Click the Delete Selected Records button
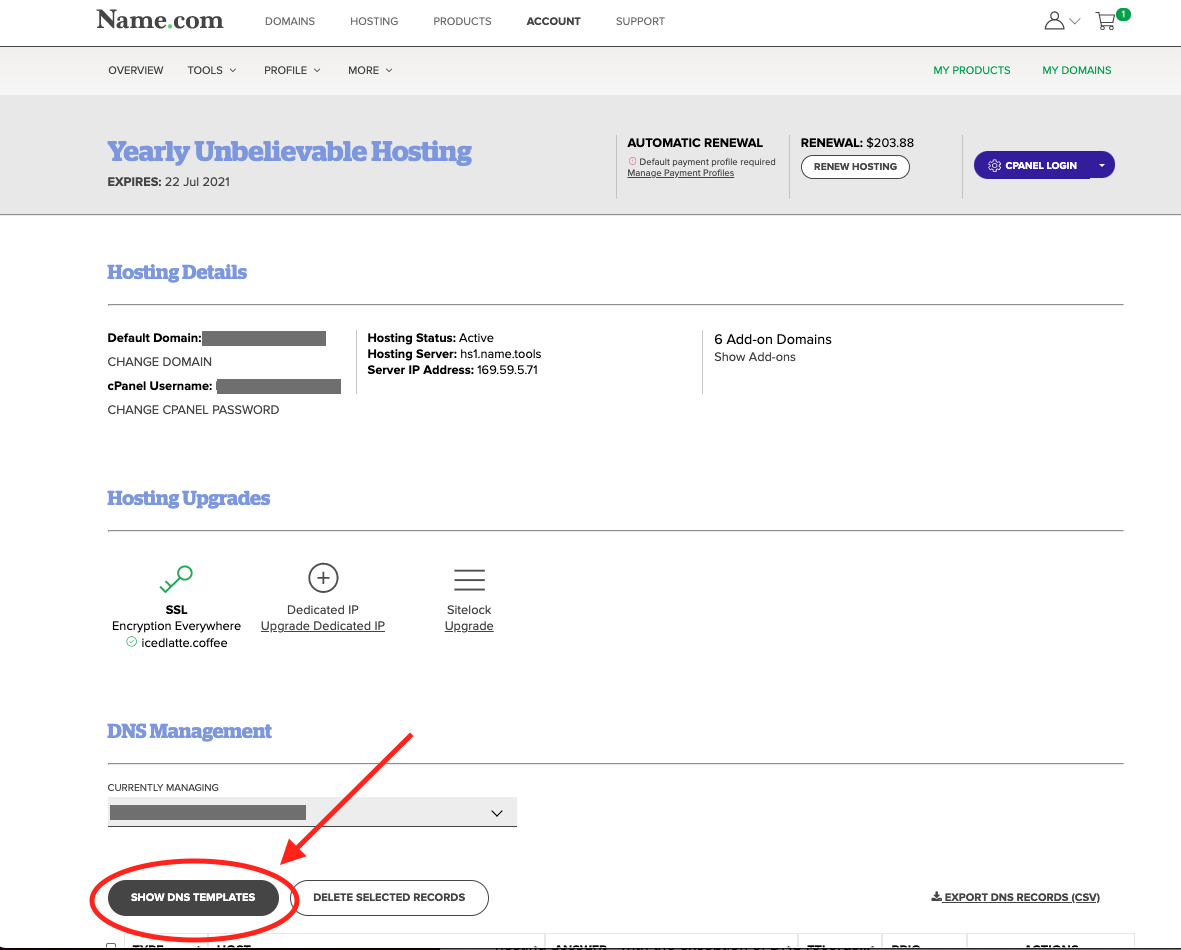The height and width of the screenshot is (950, 1181). [x=389, y=897]
